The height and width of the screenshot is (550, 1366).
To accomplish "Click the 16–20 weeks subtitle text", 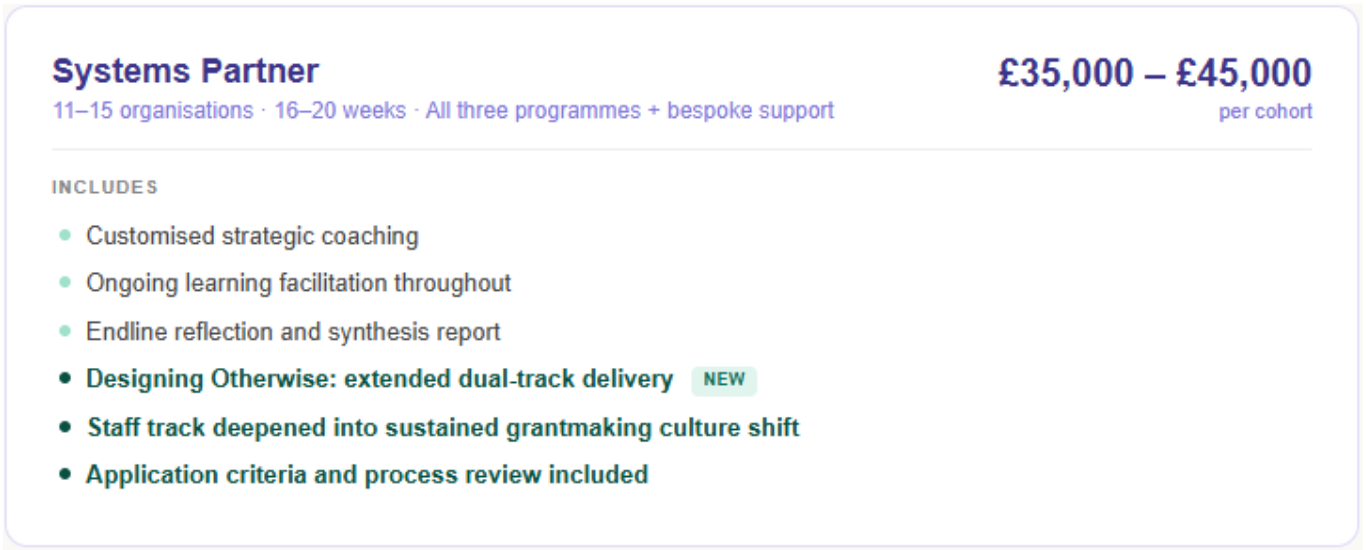I will pyautogui.click(x=340, y=110).
